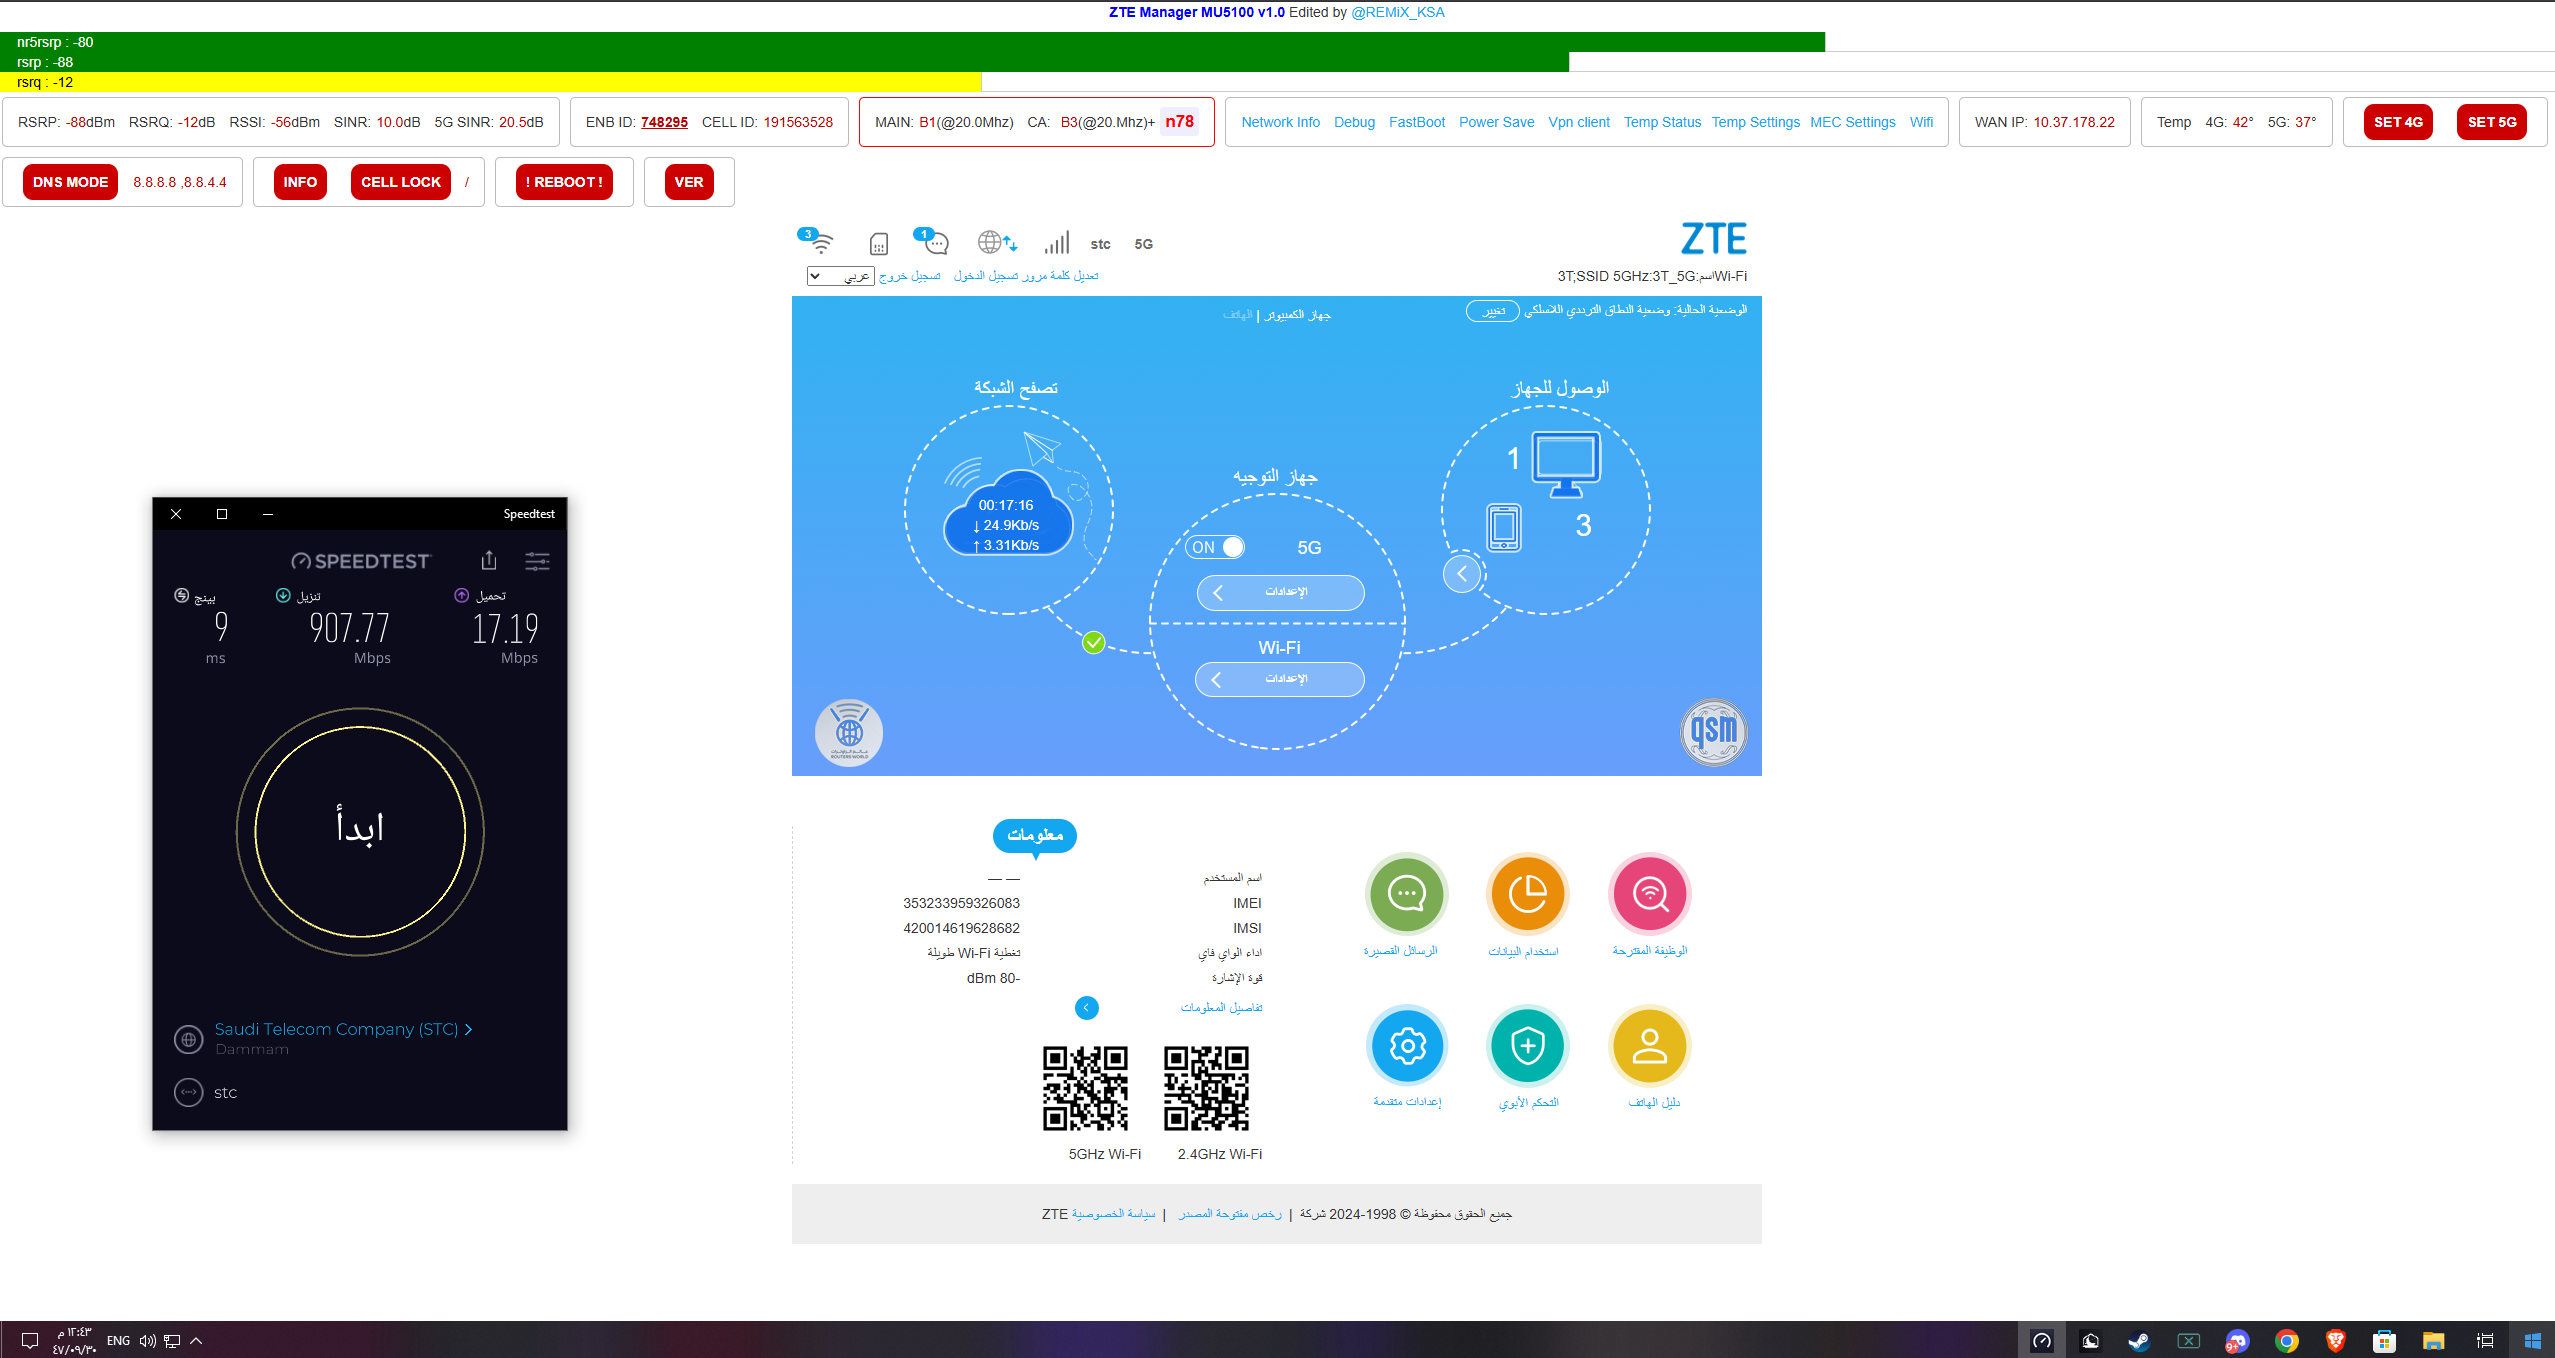This screenshot has width=2555, height=1358.
Task: Click the green nr5rsrp signal bar
Action: coord(900,42)
